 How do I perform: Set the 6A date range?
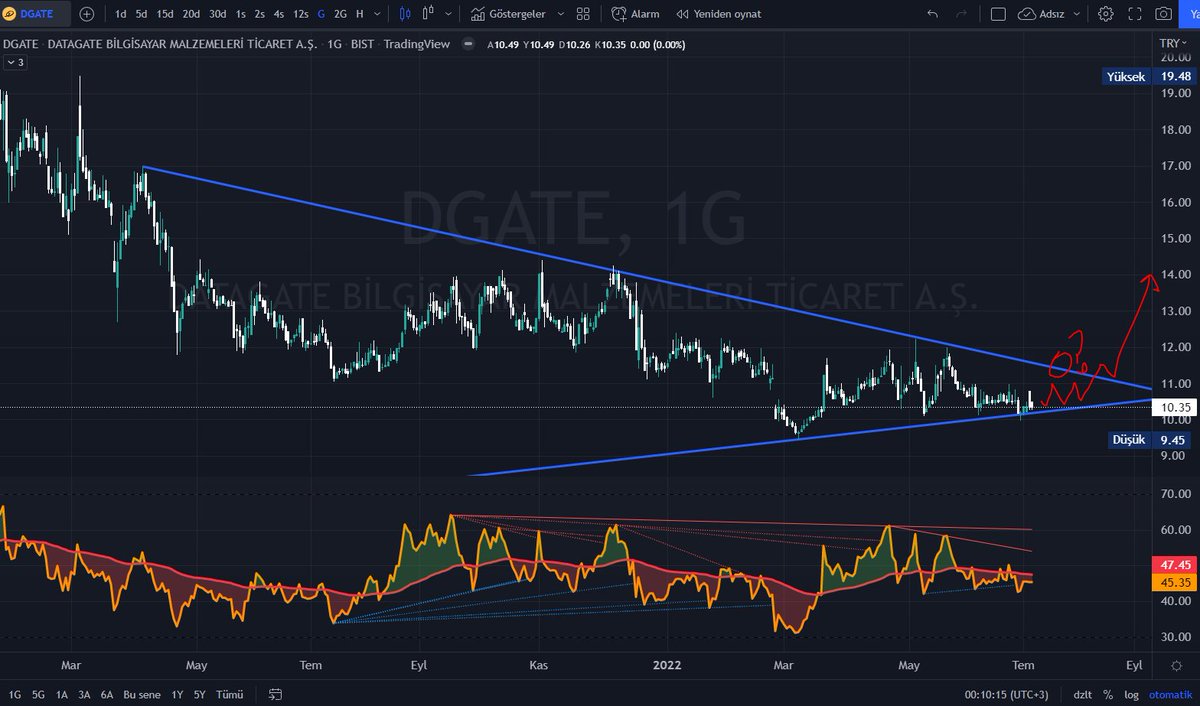(x=106, y=694)
